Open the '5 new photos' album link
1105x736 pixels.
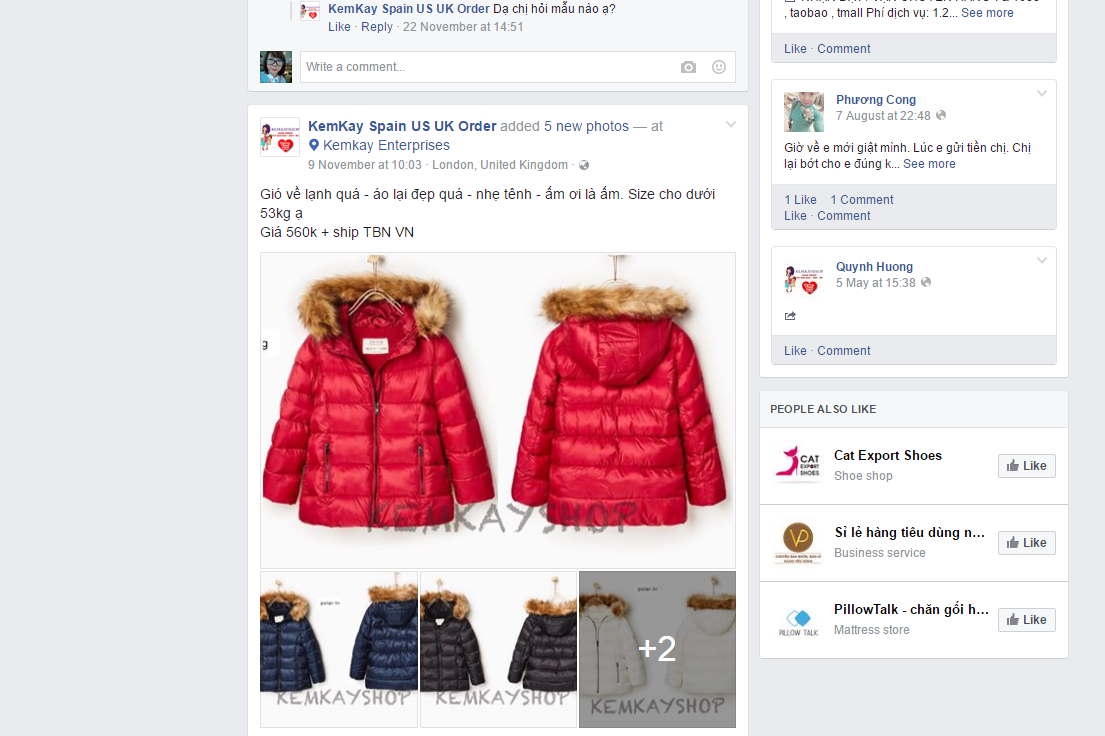click(586, 126)
